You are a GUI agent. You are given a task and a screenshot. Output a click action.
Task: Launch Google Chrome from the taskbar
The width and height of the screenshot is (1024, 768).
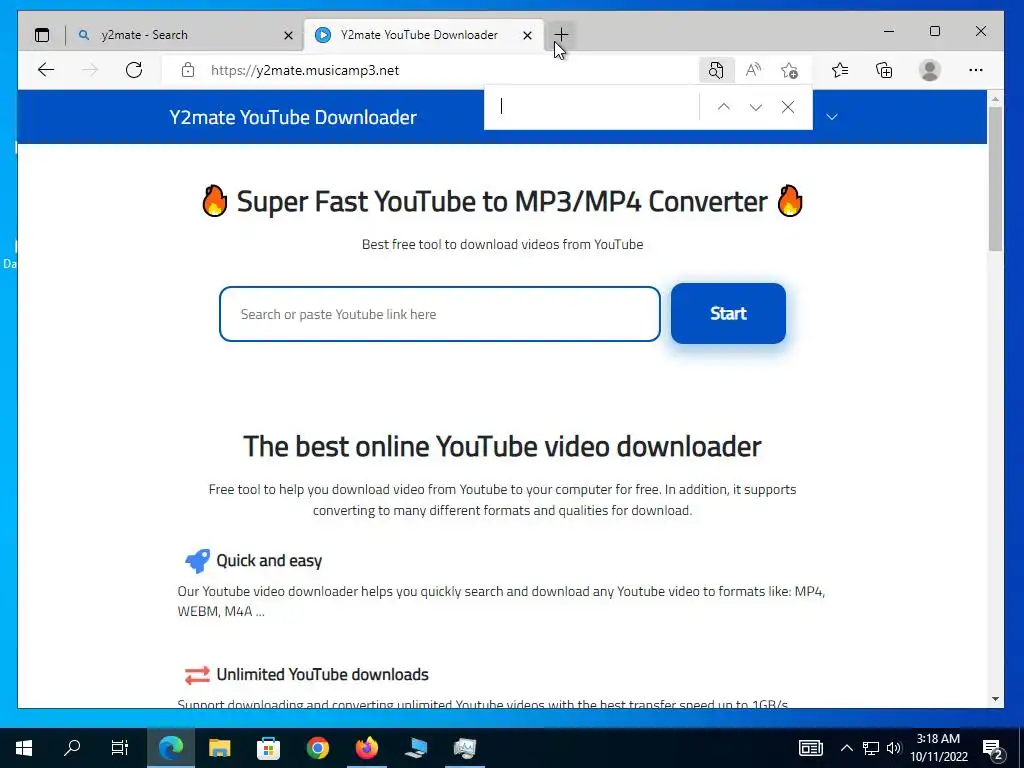click(x=318, y=748)
